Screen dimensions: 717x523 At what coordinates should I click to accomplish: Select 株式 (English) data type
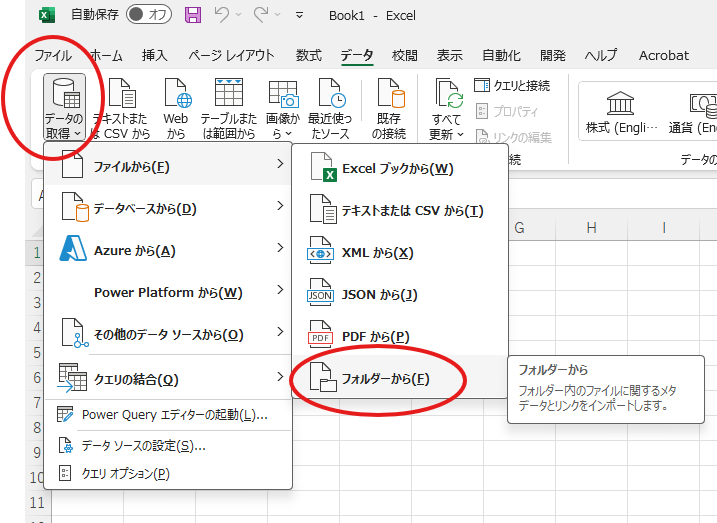(621, 111)
